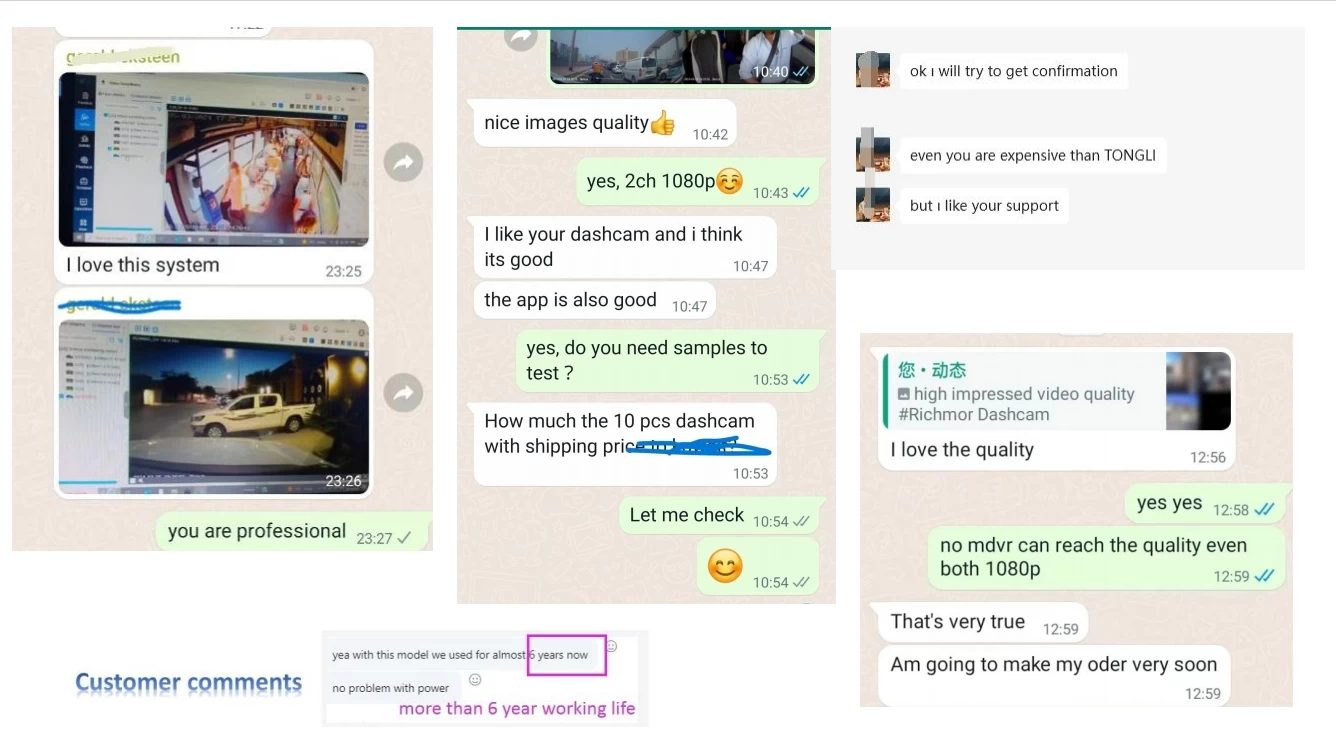Click avatar beside ok i will try message
The image size is (1336, 742).
[873, 70]
